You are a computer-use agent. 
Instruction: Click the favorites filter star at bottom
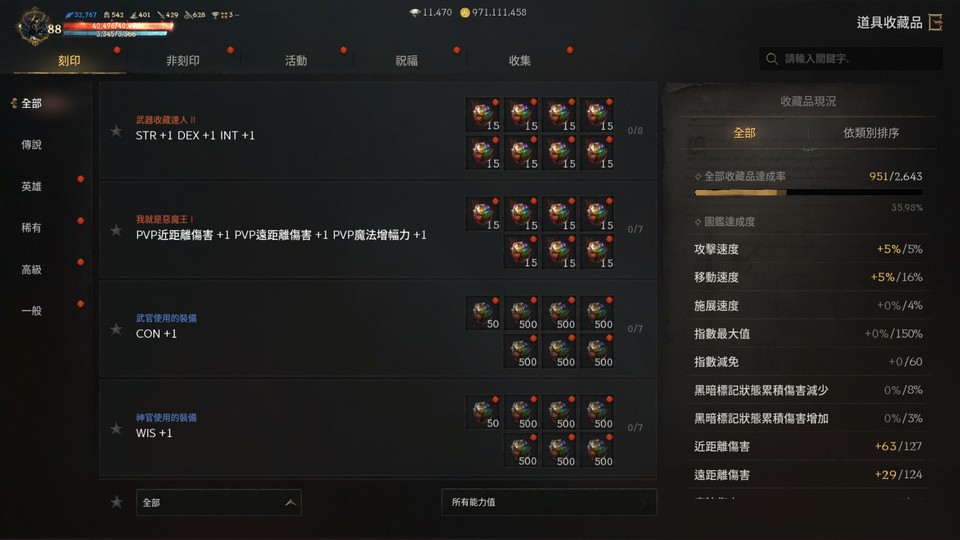pyautogui.click(x=116, y=502)
